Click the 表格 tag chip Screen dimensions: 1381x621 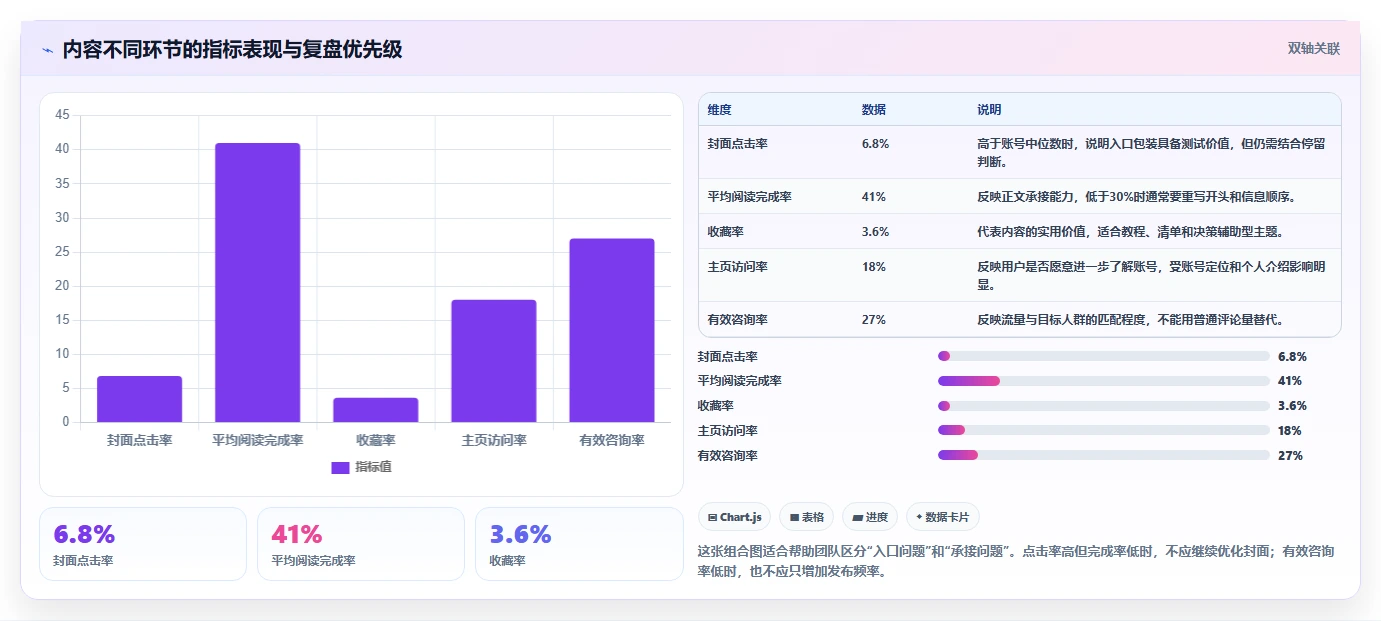click(807, 517)
